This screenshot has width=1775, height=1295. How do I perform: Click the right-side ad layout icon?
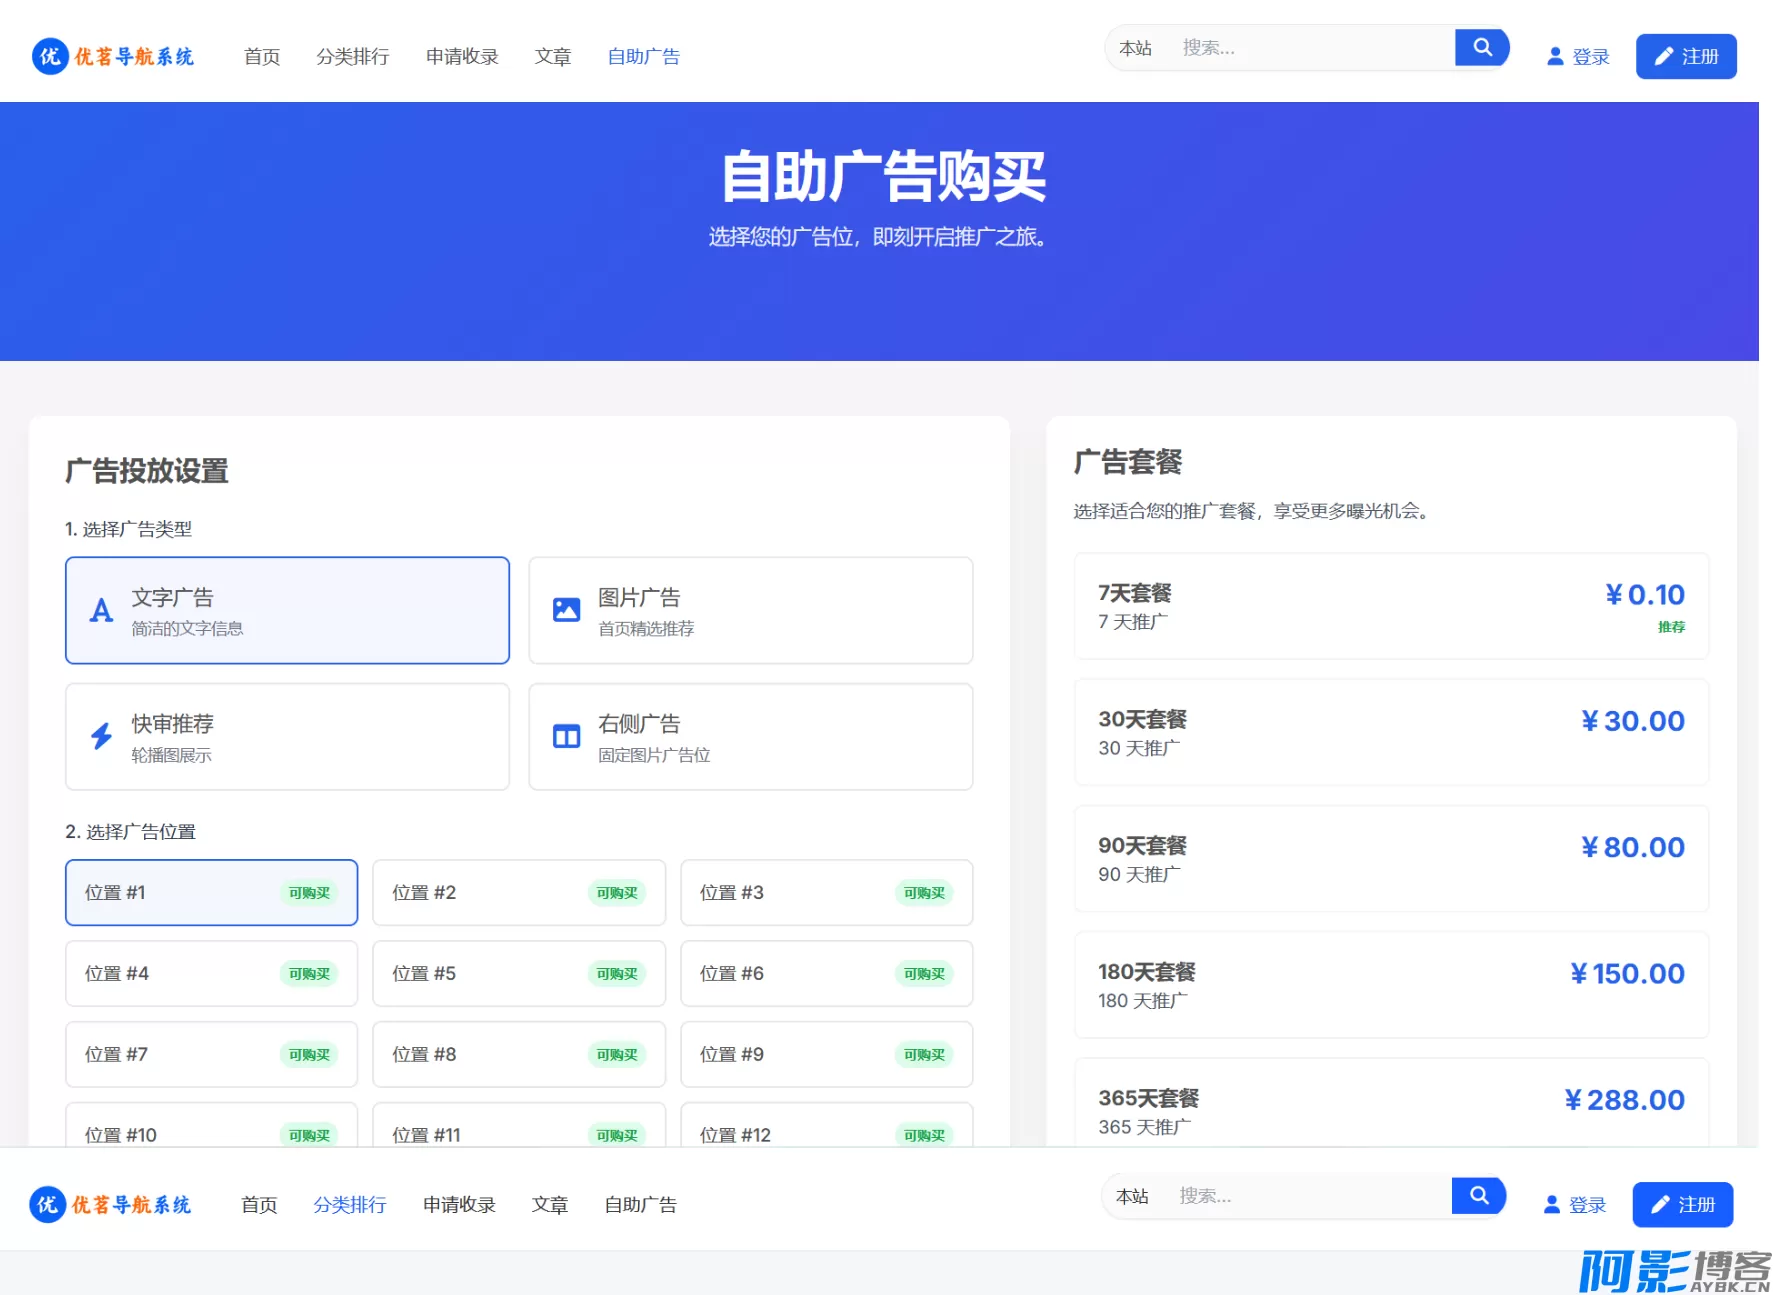coord(566,737)
